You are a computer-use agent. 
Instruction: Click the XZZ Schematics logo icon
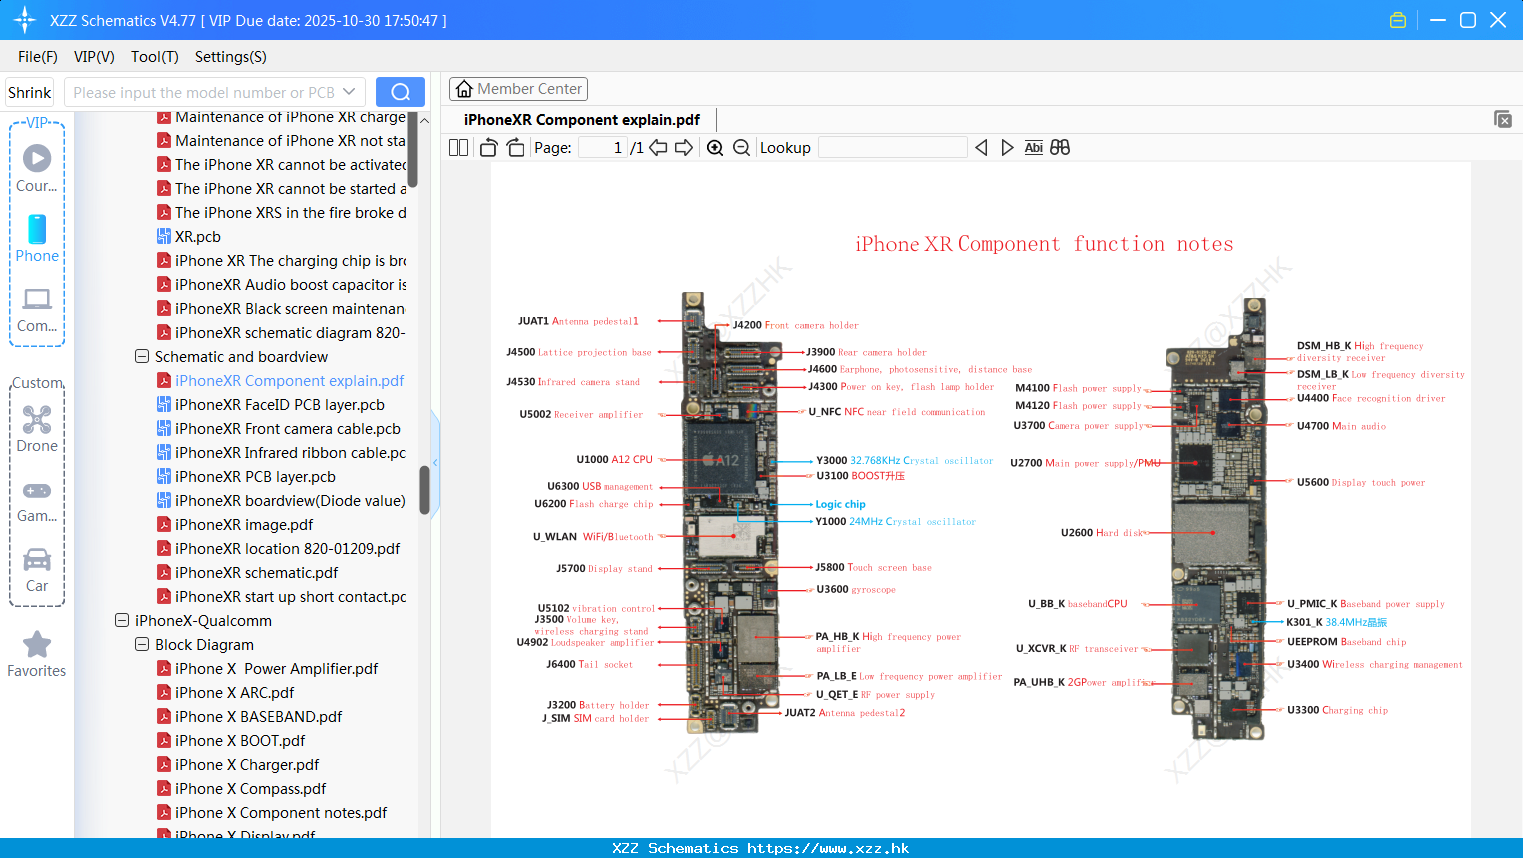(25, 20)
